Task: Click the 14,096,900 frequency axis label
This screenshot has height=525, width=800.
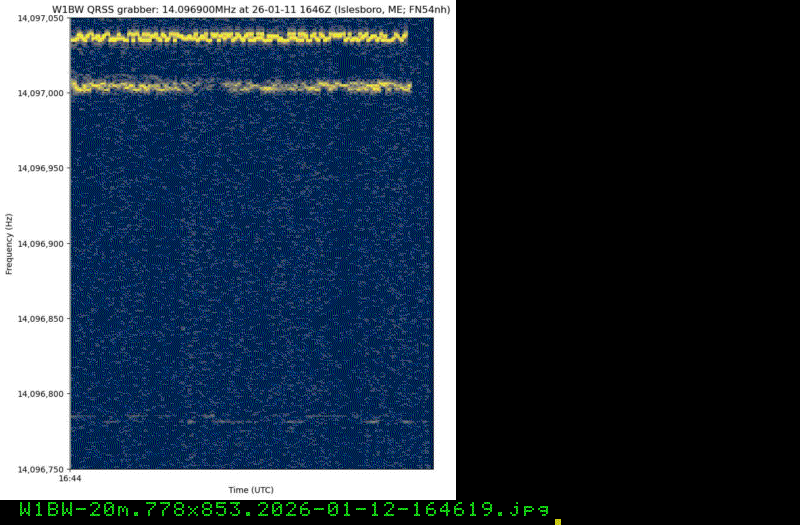Action: (41, 244)
